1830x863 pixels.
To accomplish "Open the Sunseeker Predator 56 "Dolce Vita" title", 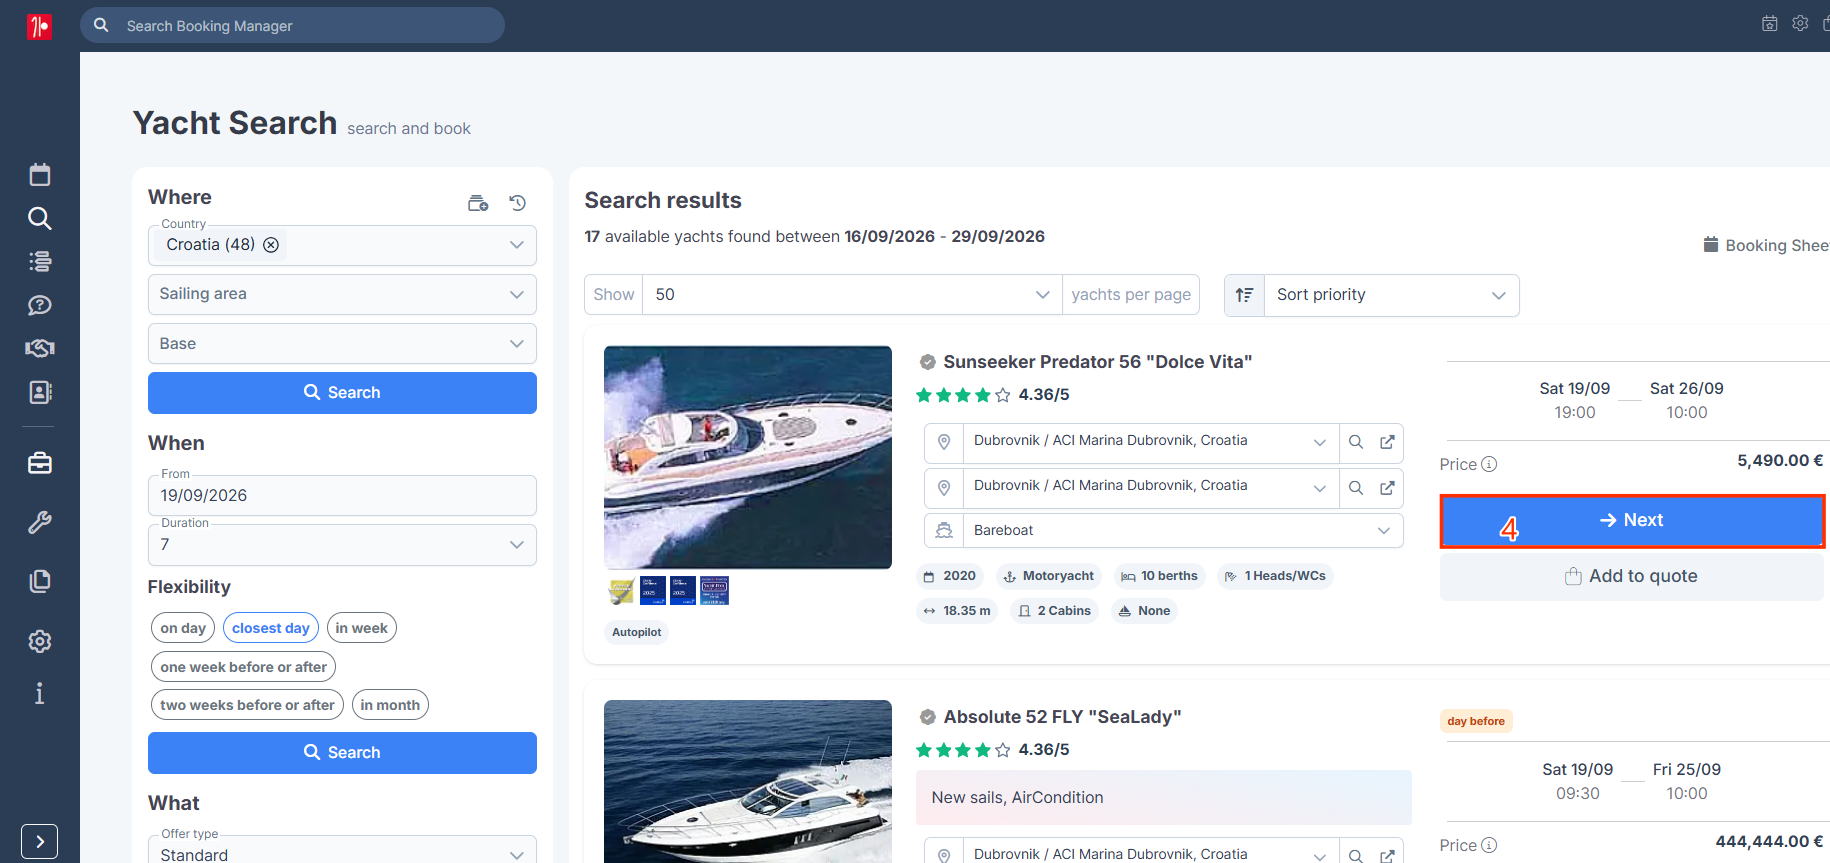I will tap(1098, 362).
